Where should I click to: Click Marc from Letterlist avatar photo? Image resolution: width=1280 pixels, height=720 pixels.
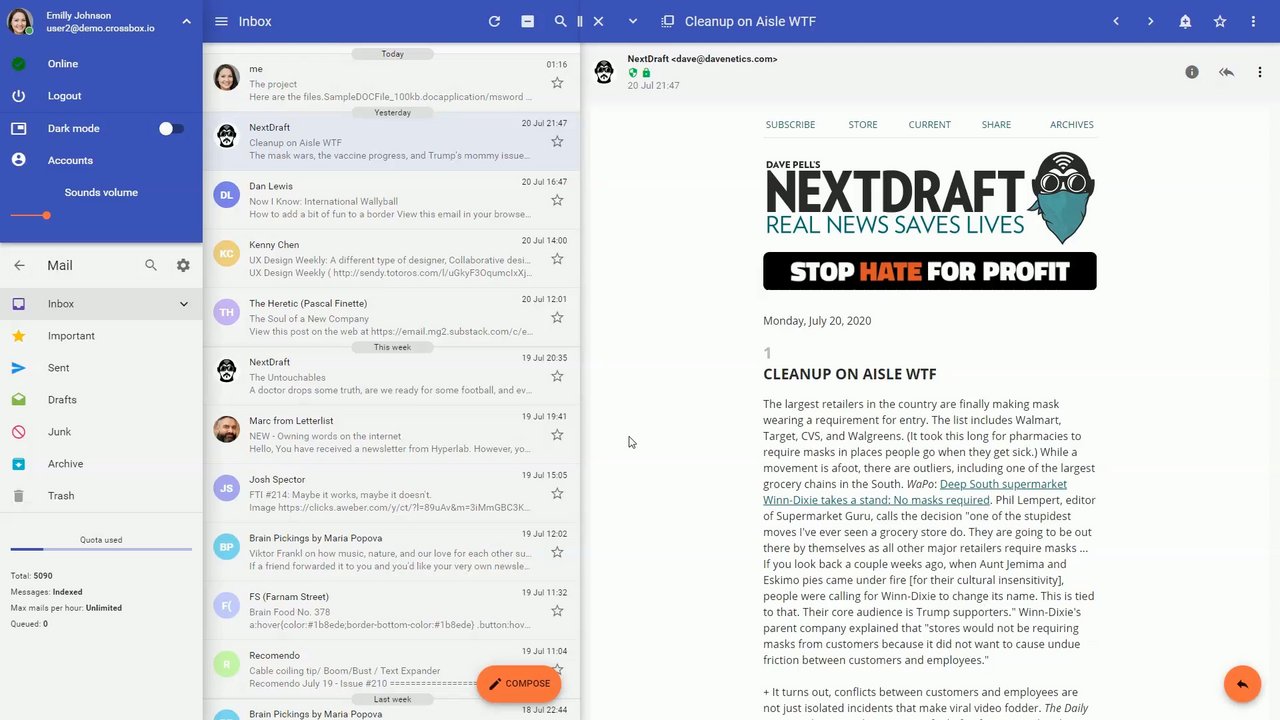(227, 429)
